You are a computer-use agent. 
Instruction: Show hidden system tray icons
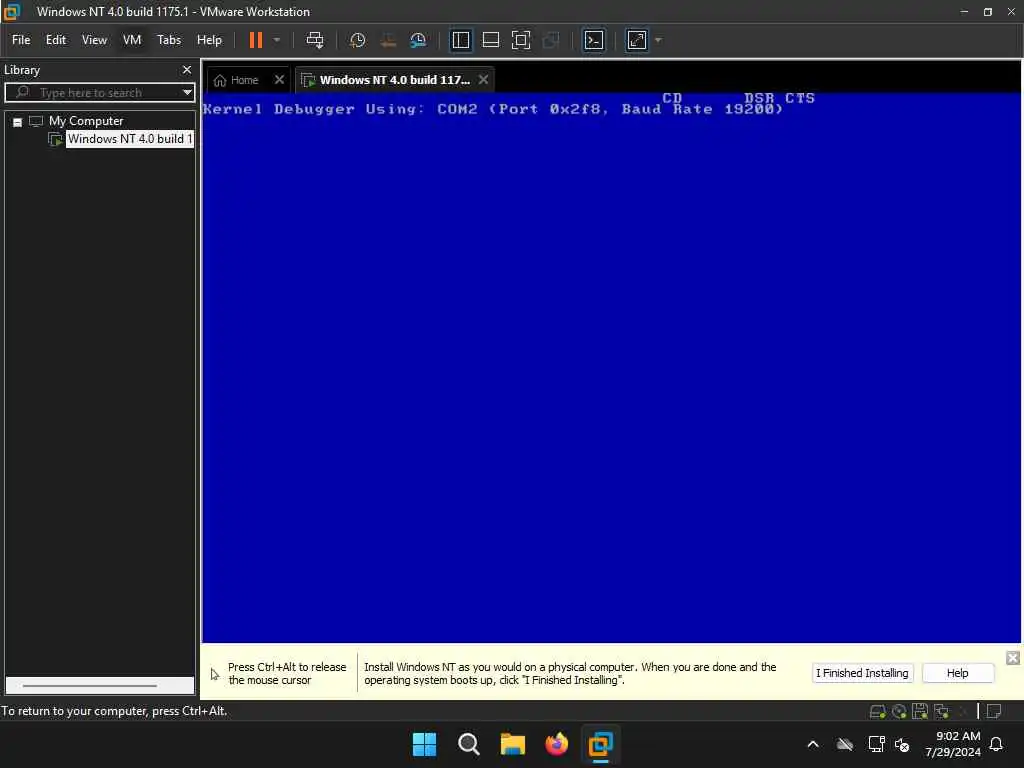pos(813,744)
